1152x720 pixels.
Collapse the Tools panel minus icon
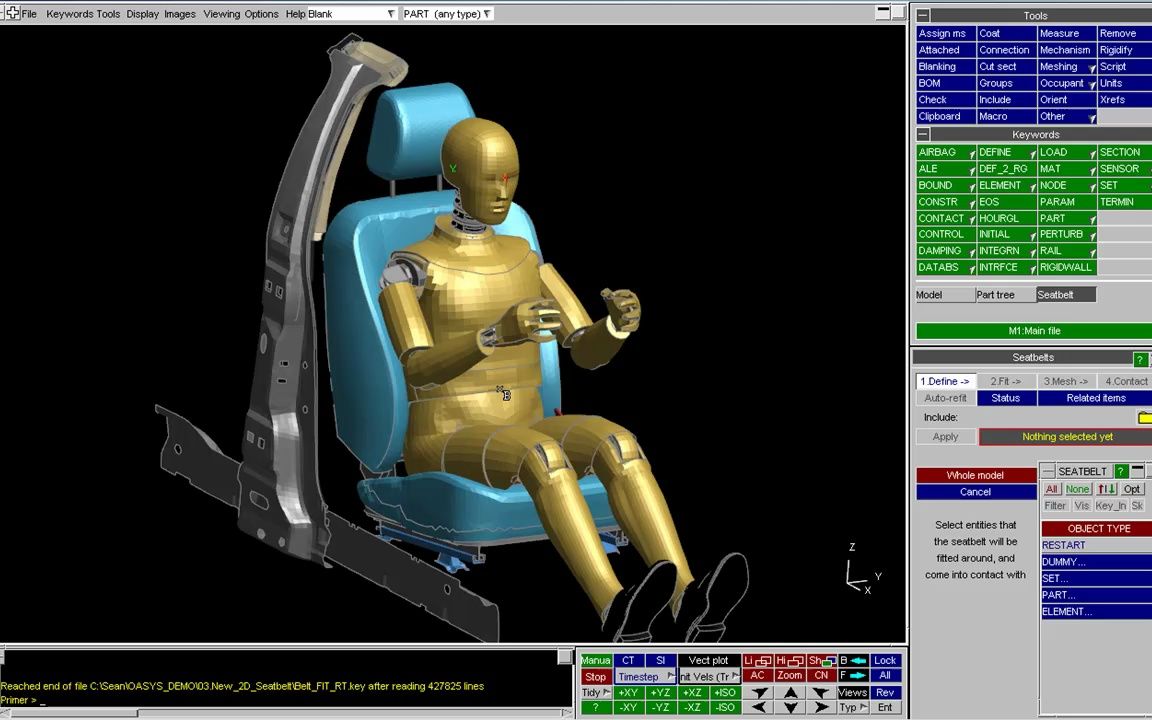(924, 15)
